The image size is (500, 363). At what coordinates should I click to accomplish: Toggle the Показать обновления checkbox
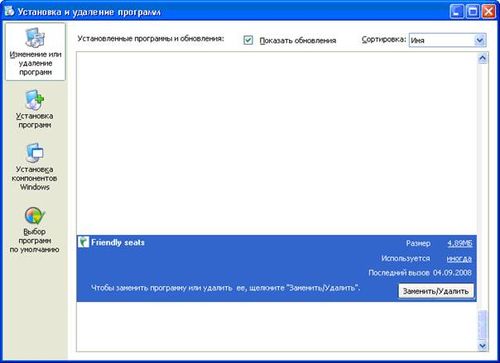248,40
